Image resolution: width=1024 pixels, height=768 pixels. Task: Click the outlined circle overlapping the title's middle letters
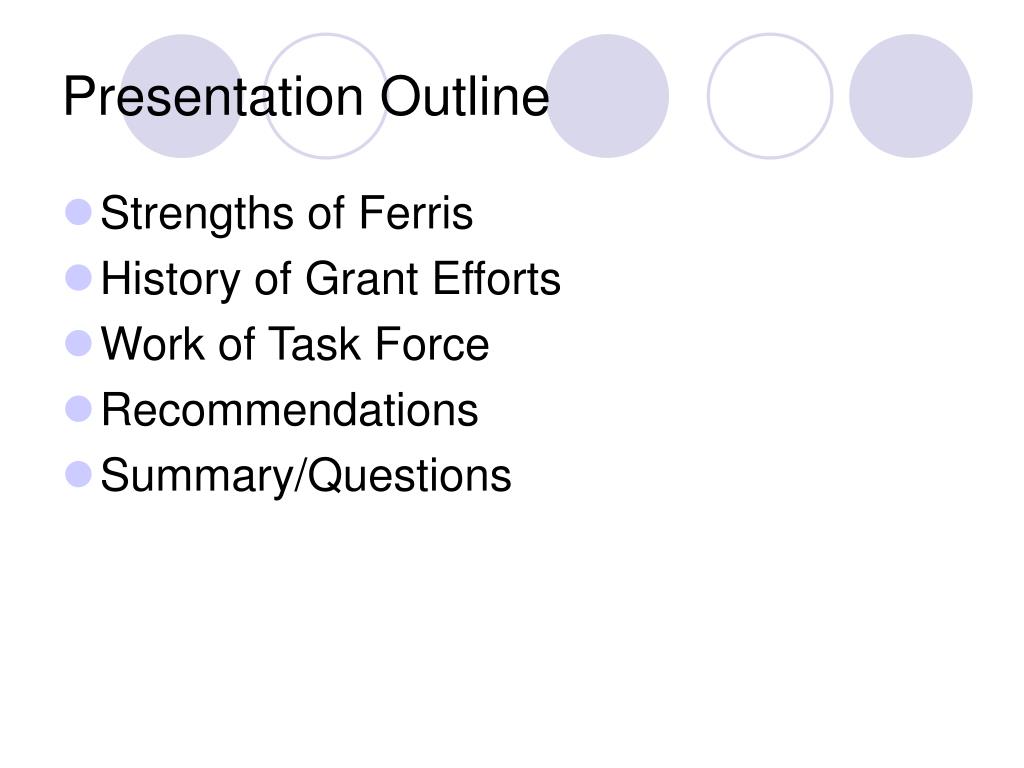(326, 96)
